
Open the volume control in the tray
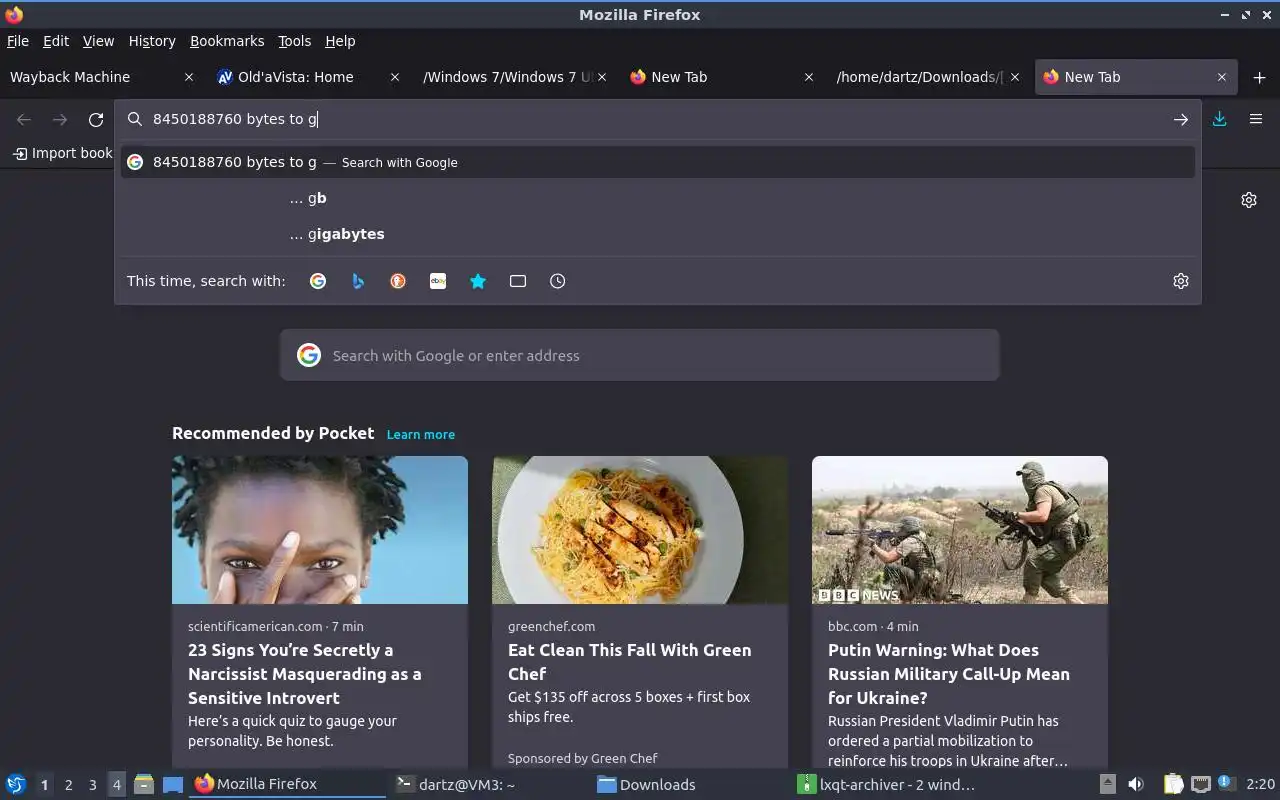pyautogui.click(x=1136, y=785)
